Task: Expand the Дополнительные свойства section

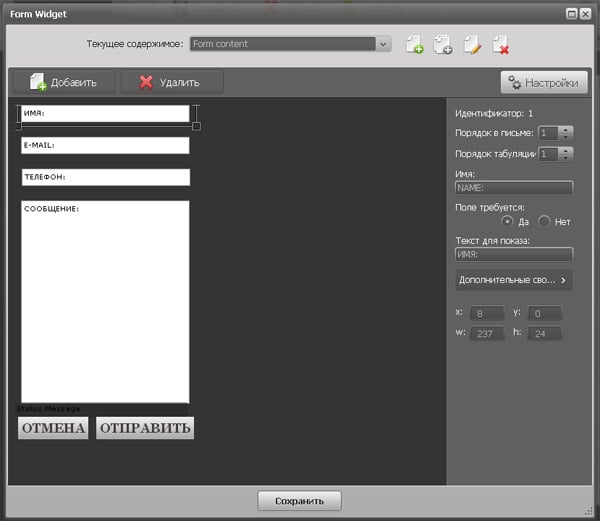Action: [514, 280]
